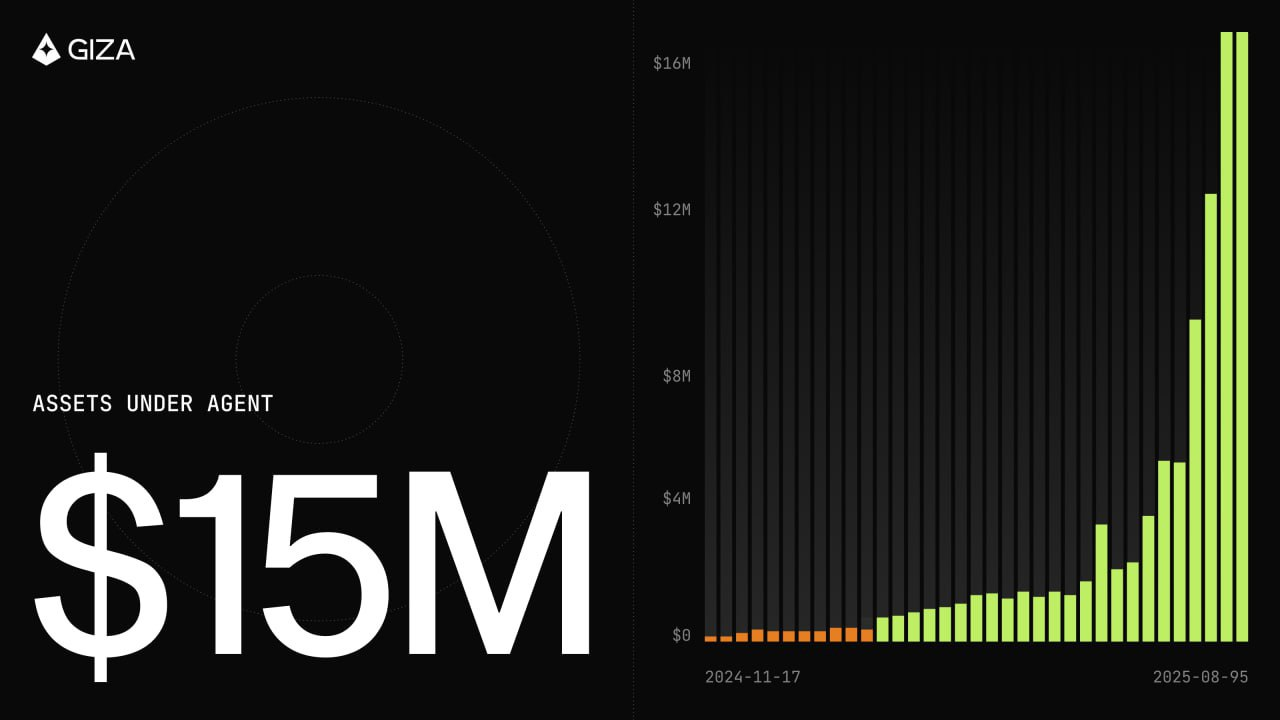Select the 2024-11-17 start date label
The width and height of the screenshot is (1280, 720).
pos(752,677)
